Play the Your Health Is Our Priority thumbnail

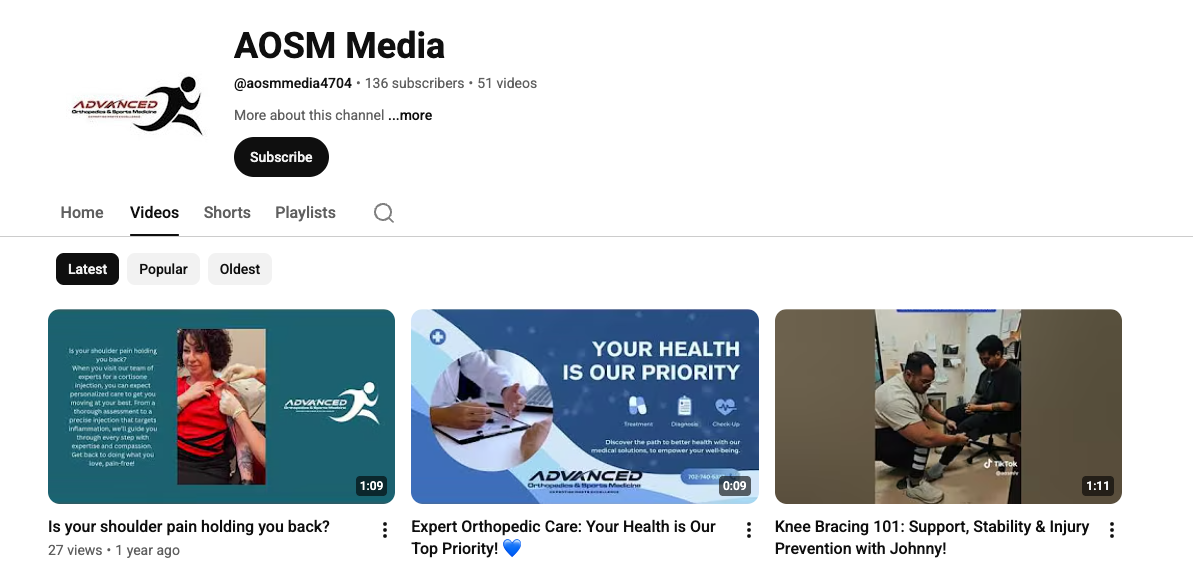click(x=585, y=406)
